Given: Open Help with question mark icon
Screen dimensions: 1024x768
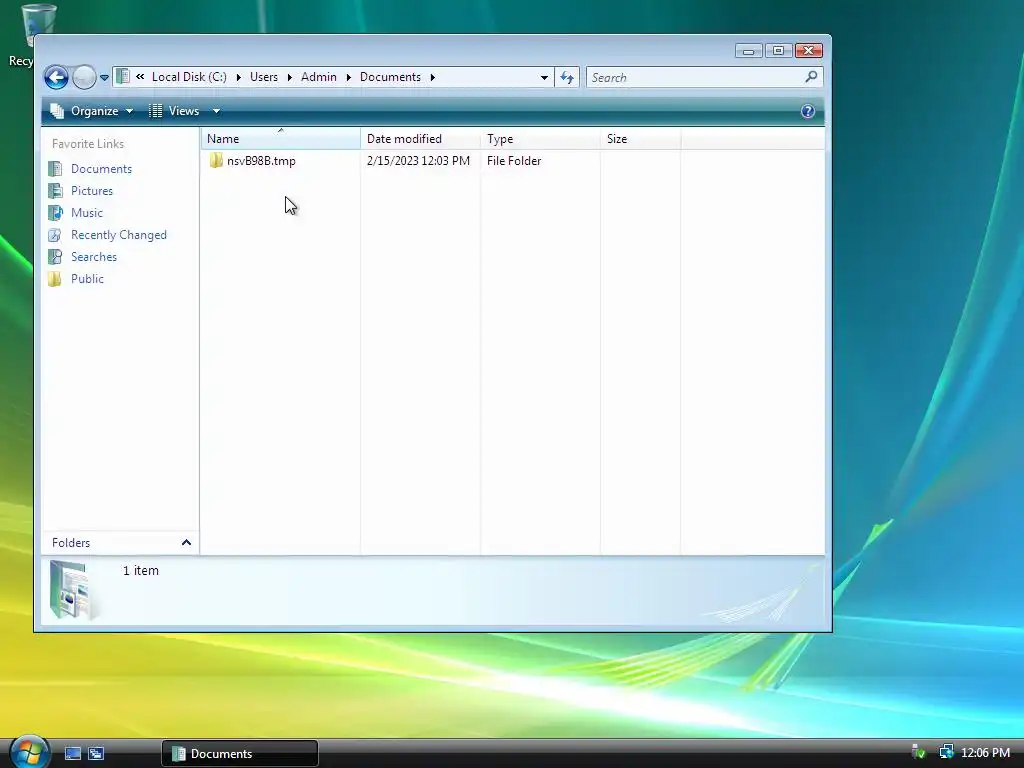Looking at the screenshot, I should 808,111.
